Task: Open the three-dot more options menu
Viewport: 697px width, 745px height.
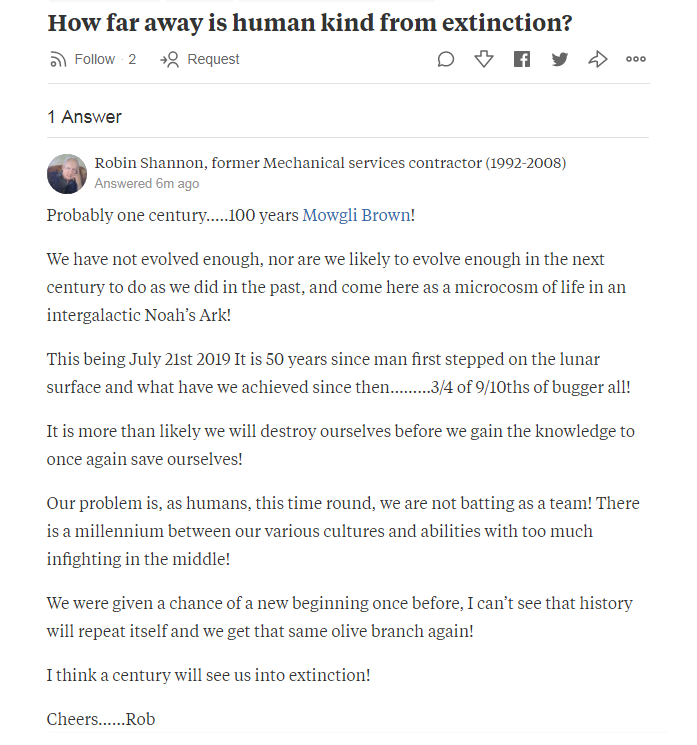Action: [636, 60]
